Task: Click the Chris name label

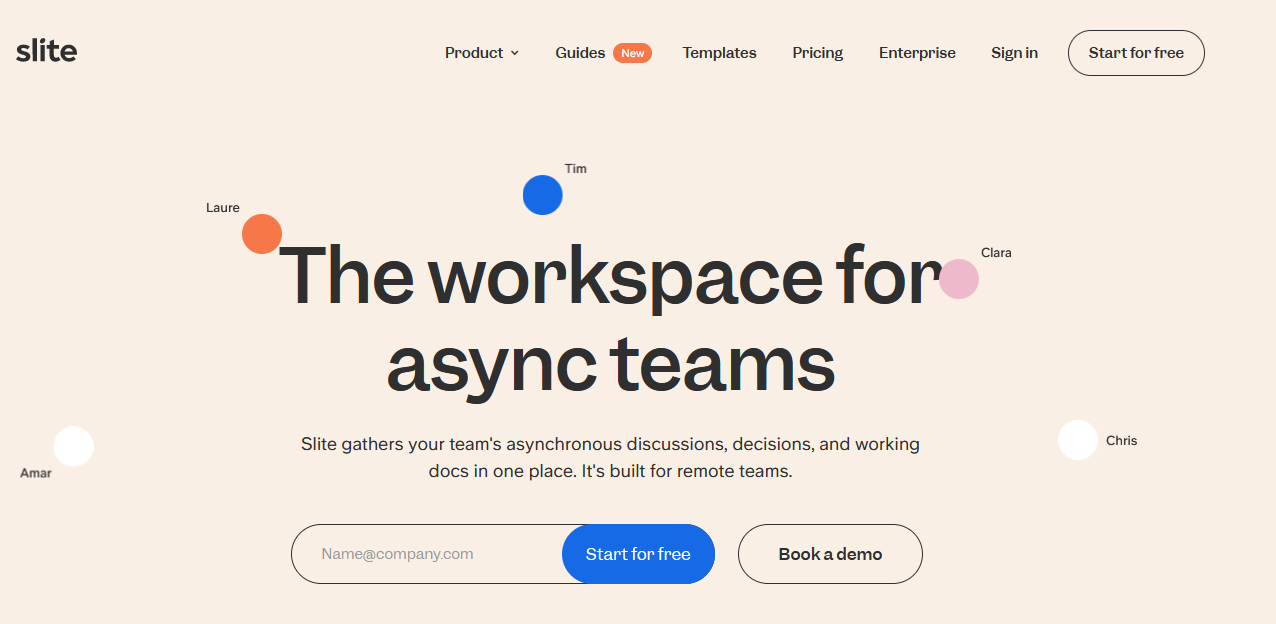Action: 1121,441
